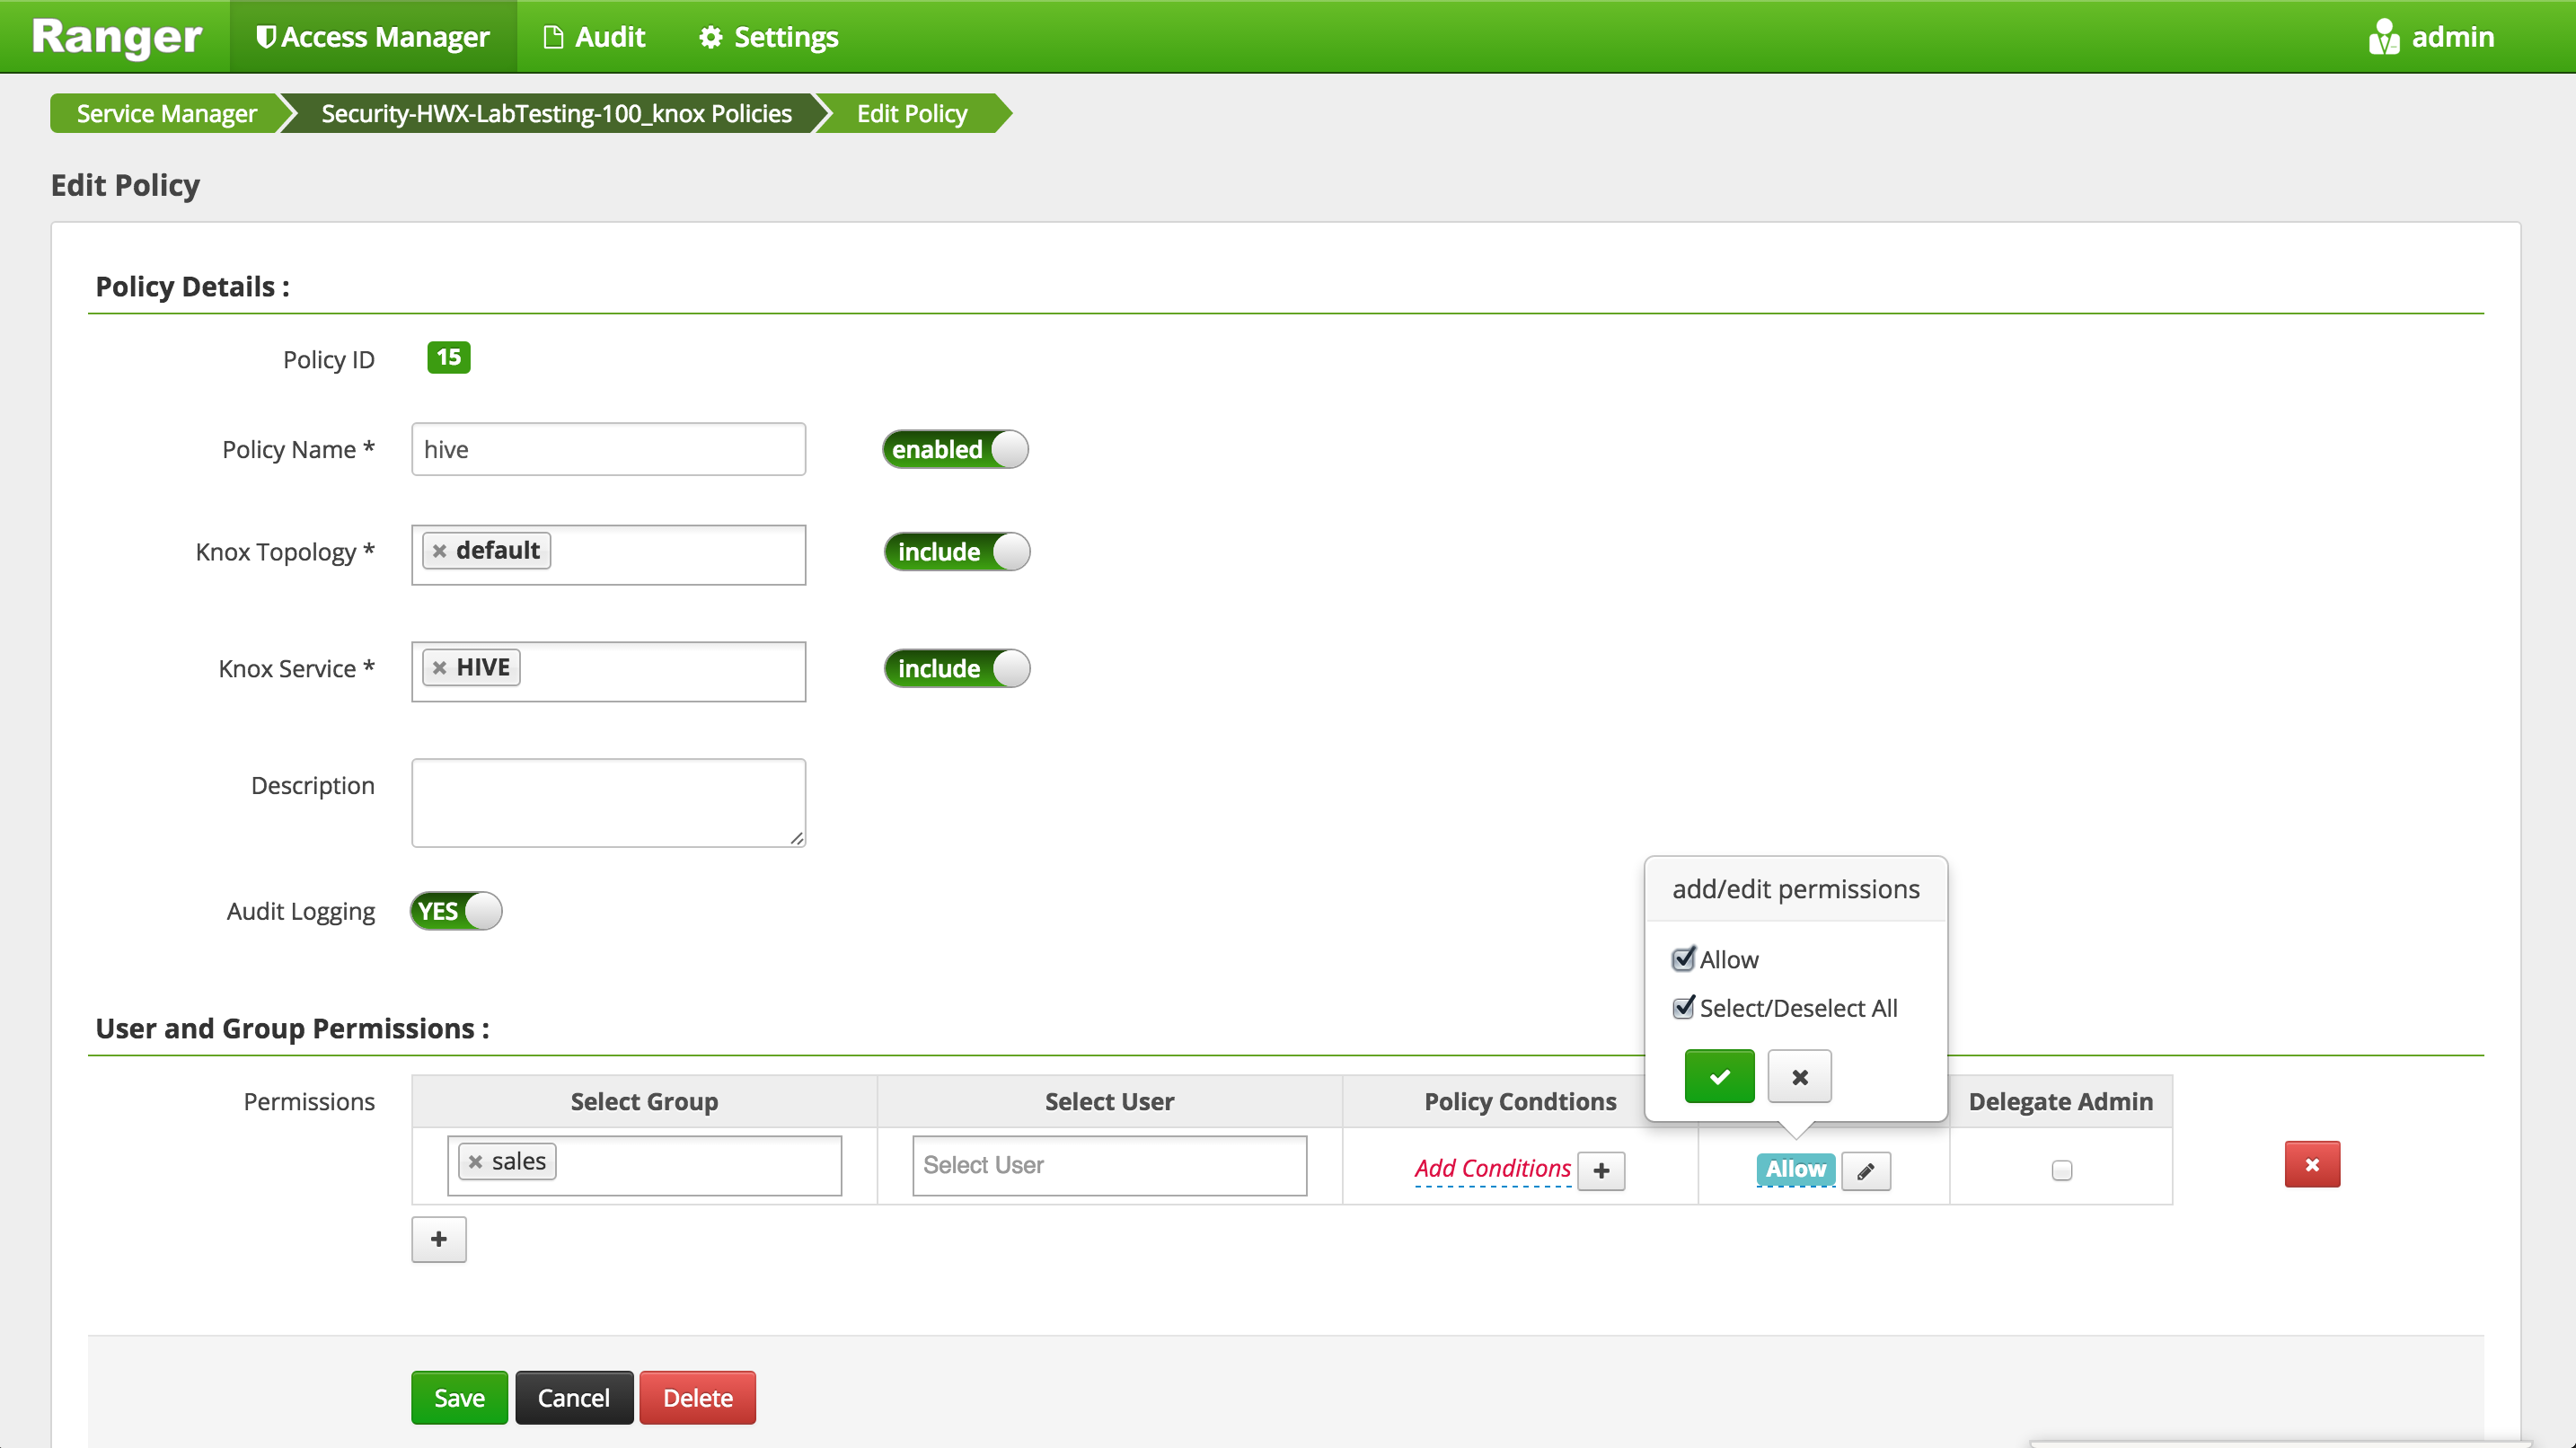Toggle the policy enabled switch
This screenshot has height=1448, width=2576.
[x=954, y=449]
